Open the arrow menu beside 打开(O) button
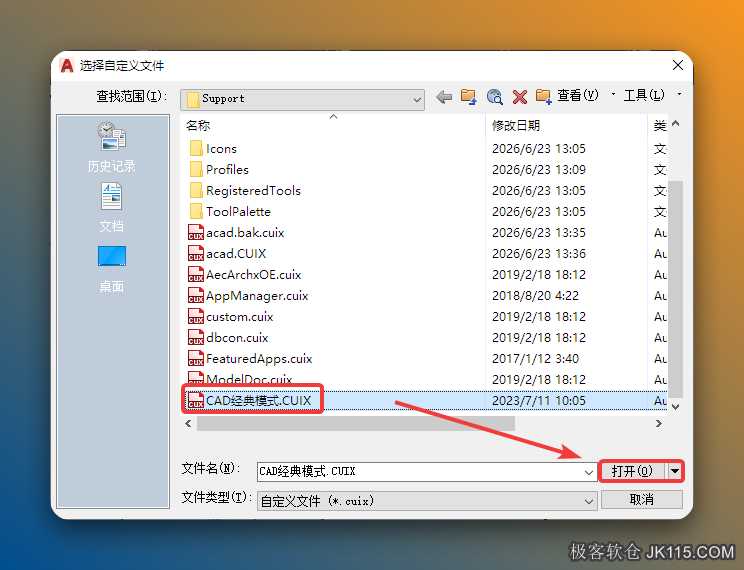Viewport: 744px width, 570px height. point(675,471)
